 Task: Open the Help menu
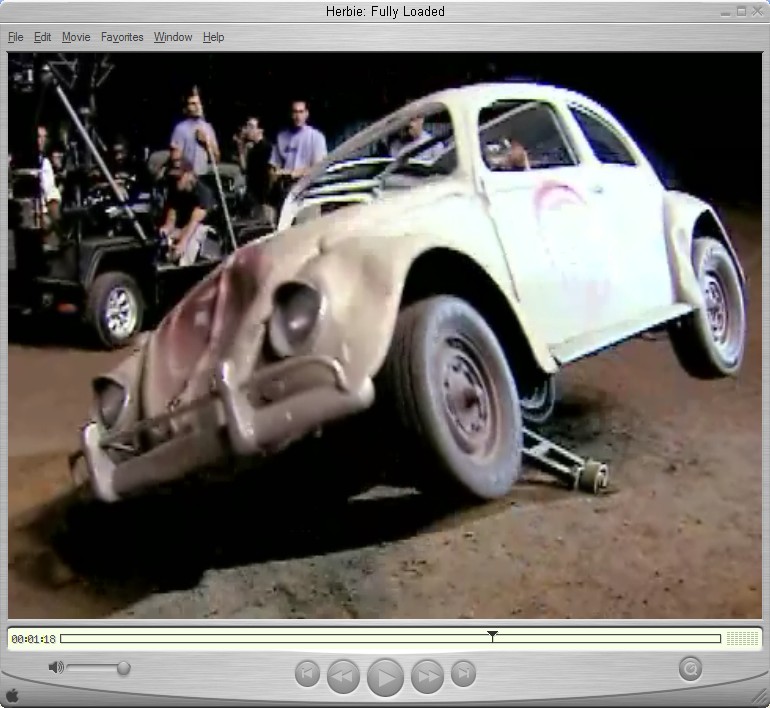tap(214, 37)
